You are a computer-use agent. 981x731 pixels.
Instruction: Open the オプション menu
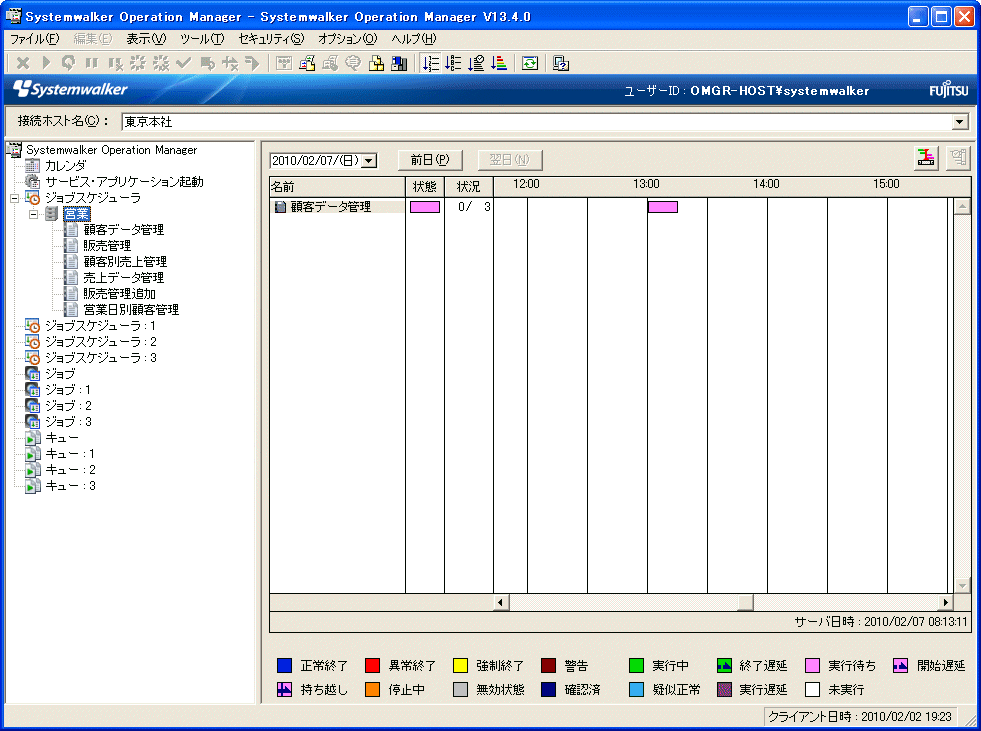tap(348, 39)
